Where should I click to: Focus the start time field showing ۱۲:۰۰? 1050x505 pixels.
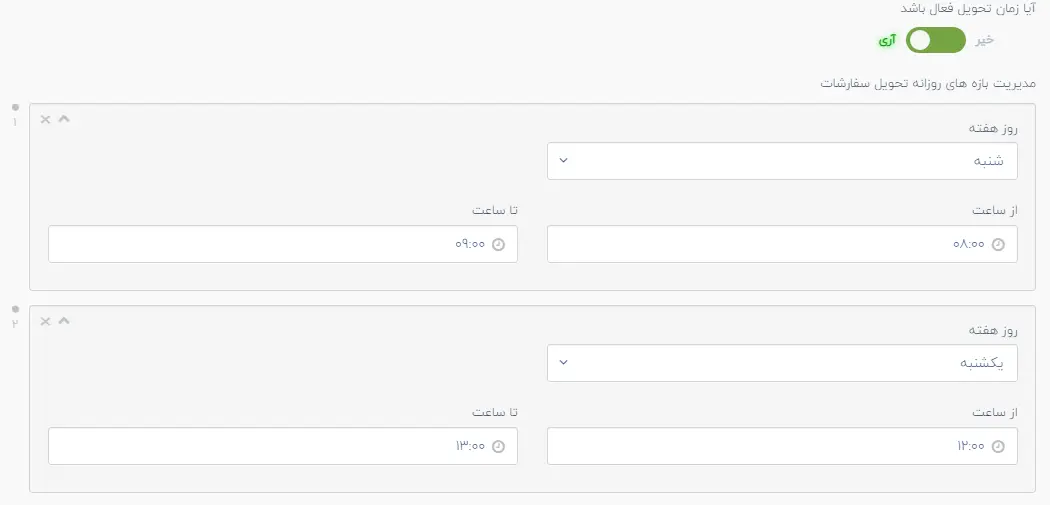782,446
